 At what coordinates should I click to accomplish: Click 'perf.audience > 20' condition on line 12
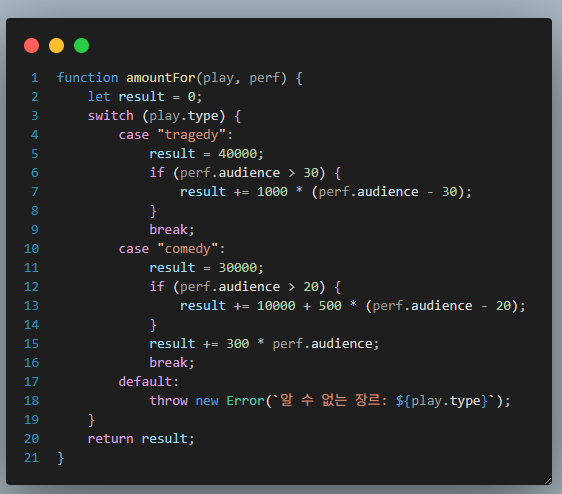coord(249,287)
